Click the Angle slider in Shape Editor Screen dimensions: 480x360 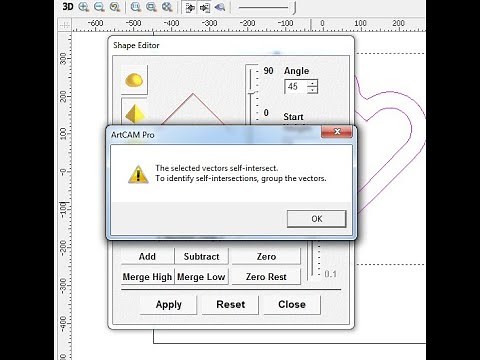[252, 93]
